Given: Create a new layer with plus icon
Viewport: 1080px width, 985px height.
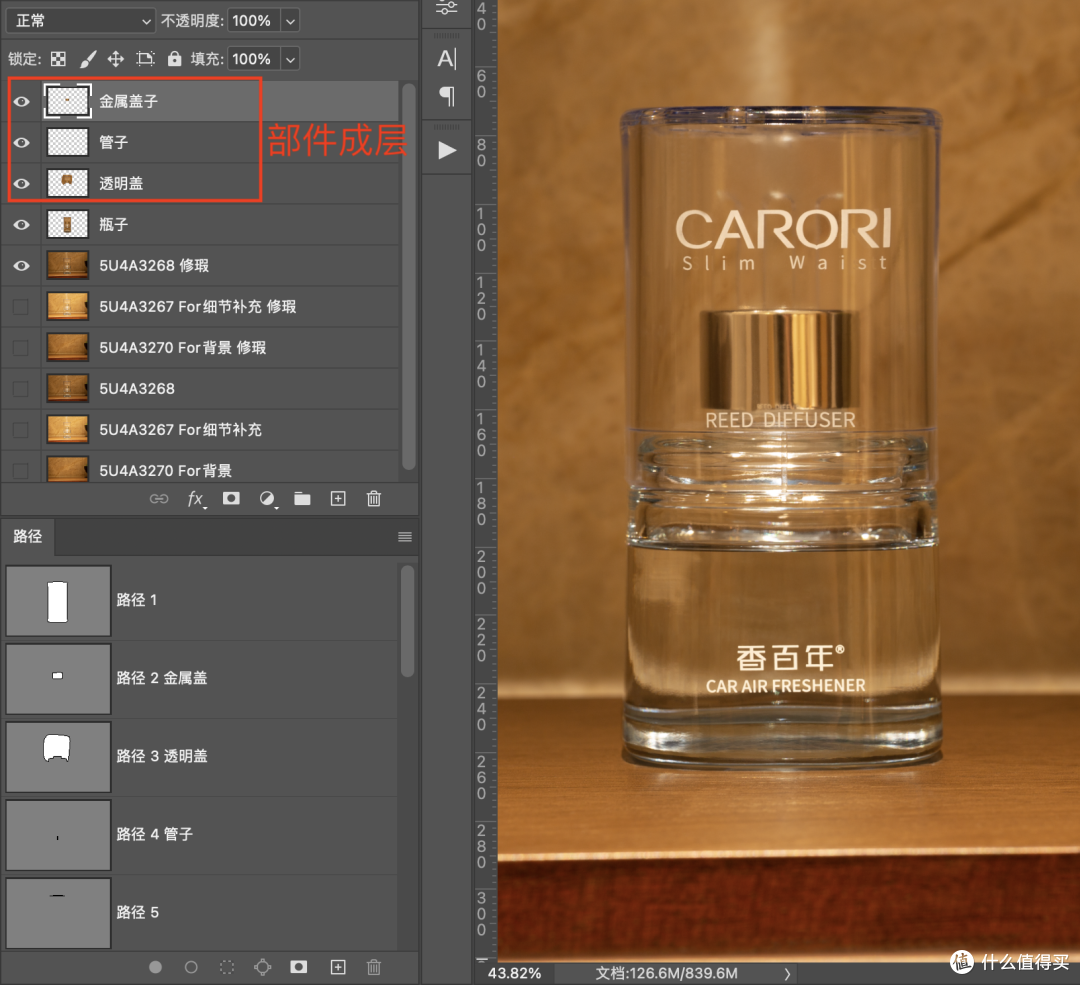Looking at the screenshot, I should (338, 499).
